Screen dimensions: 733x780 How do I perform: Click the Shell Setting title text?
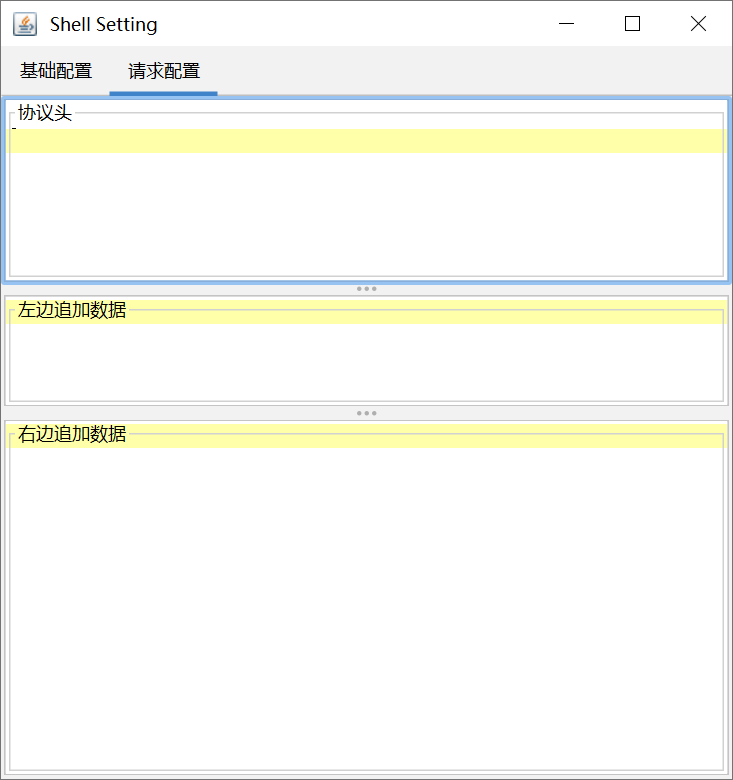104,24
